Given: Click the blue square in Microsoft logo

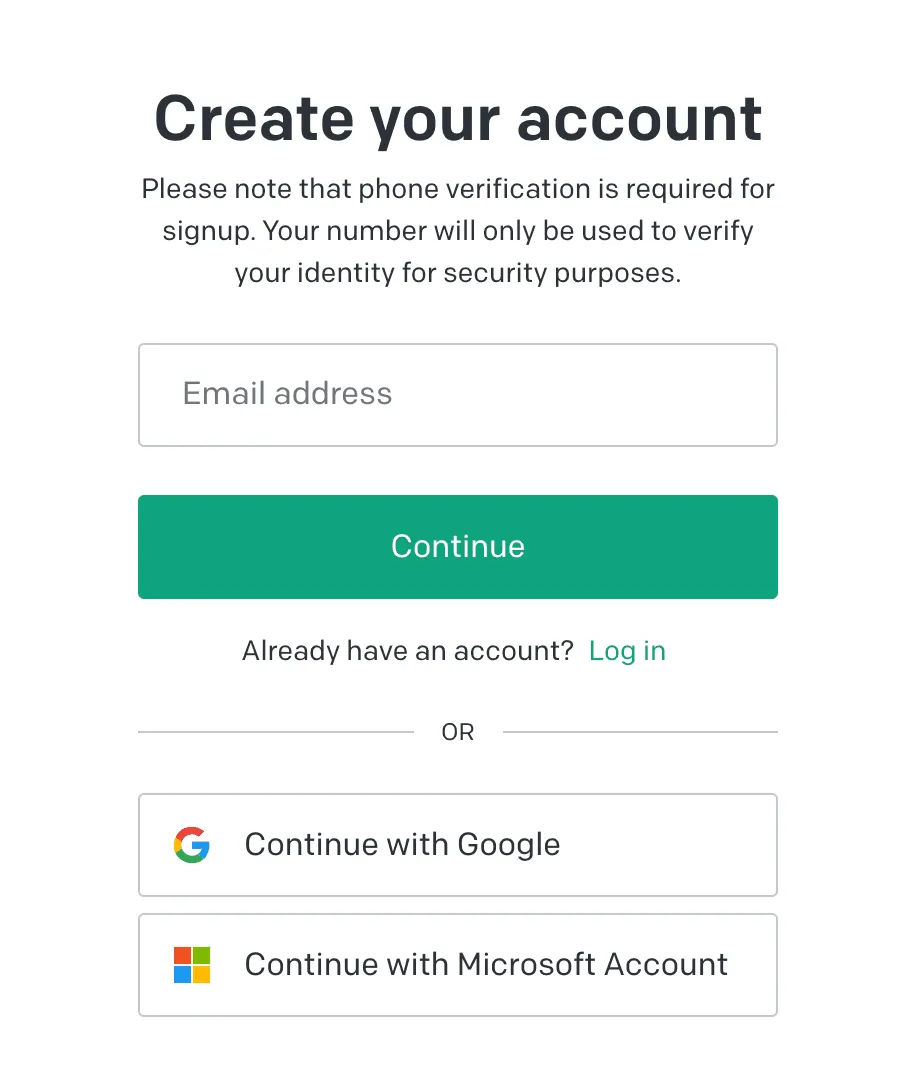Looking at the screenshot, I should click(x=182, y=974).
